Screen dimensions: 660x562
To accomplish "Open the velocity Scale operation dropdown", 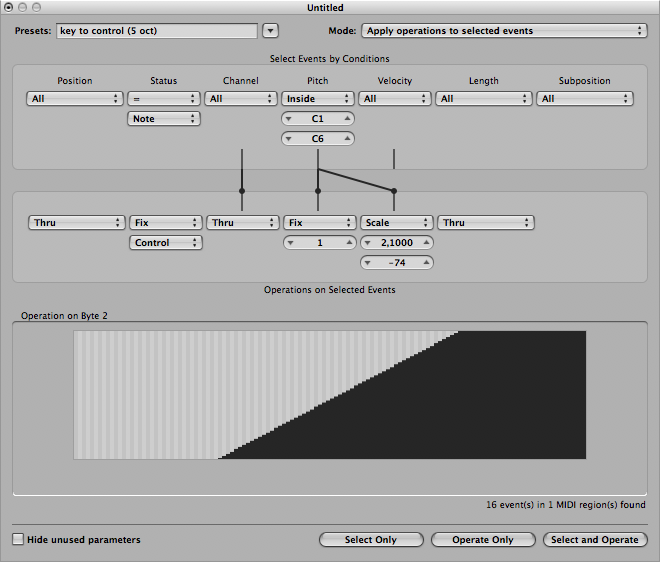I will [396, 223].
